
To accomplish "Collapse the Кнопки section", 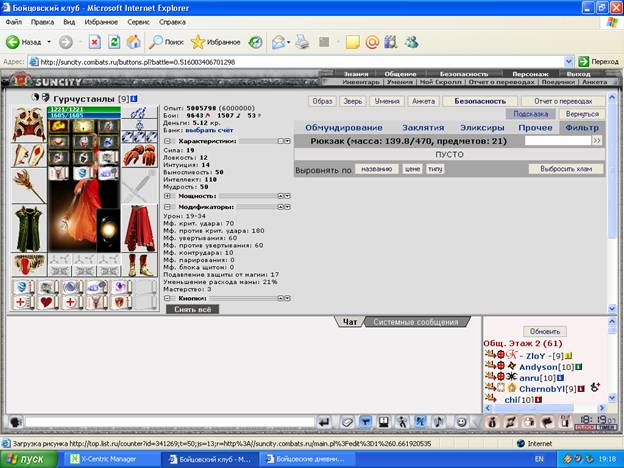I will click(x=168, y=298).
